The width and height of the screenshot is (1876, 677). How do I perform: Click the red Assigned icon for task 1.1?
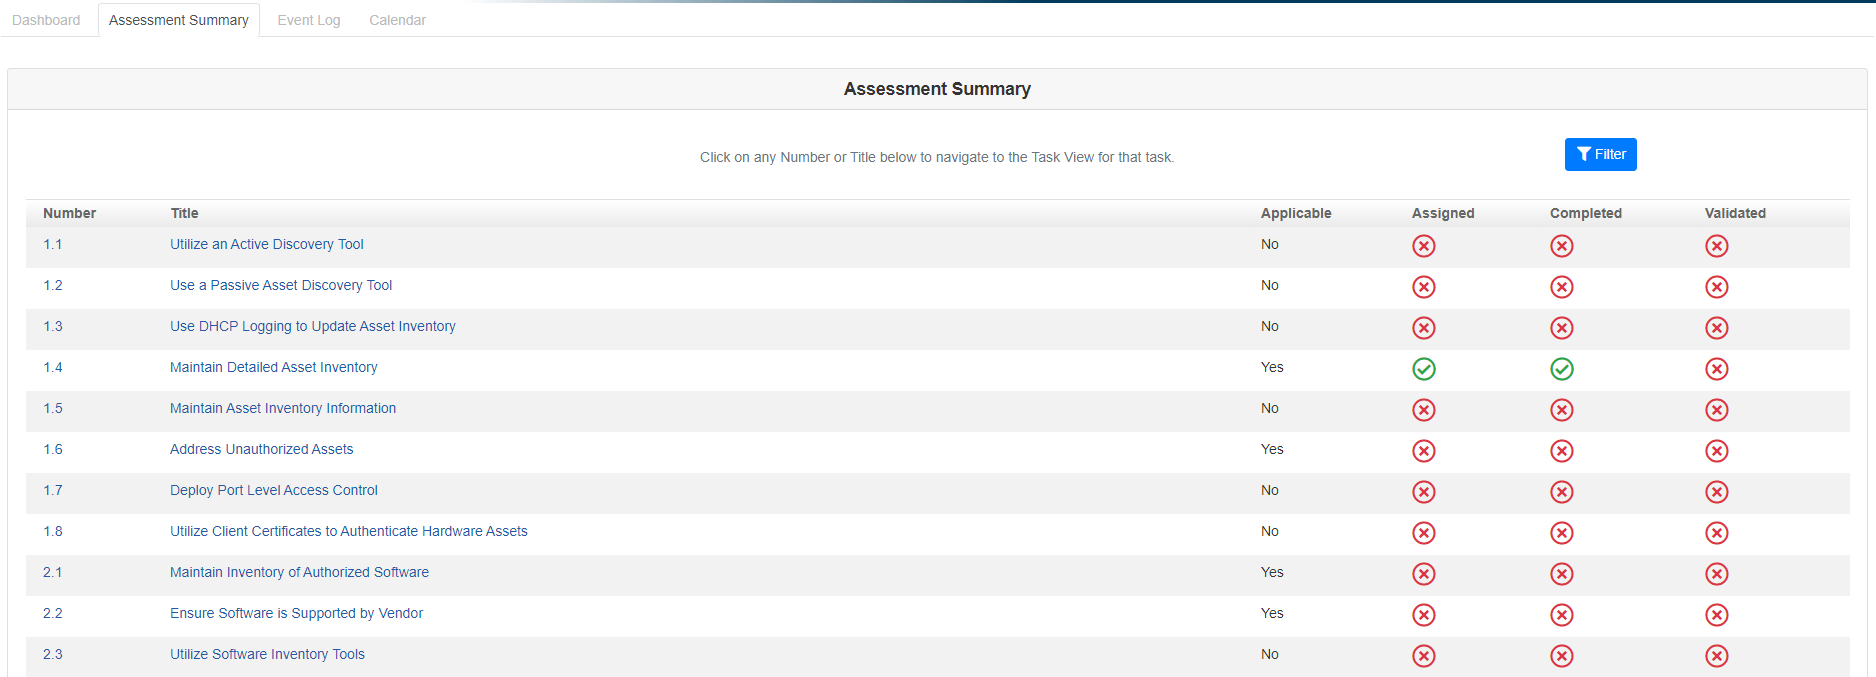click(x=1423, y=246)
